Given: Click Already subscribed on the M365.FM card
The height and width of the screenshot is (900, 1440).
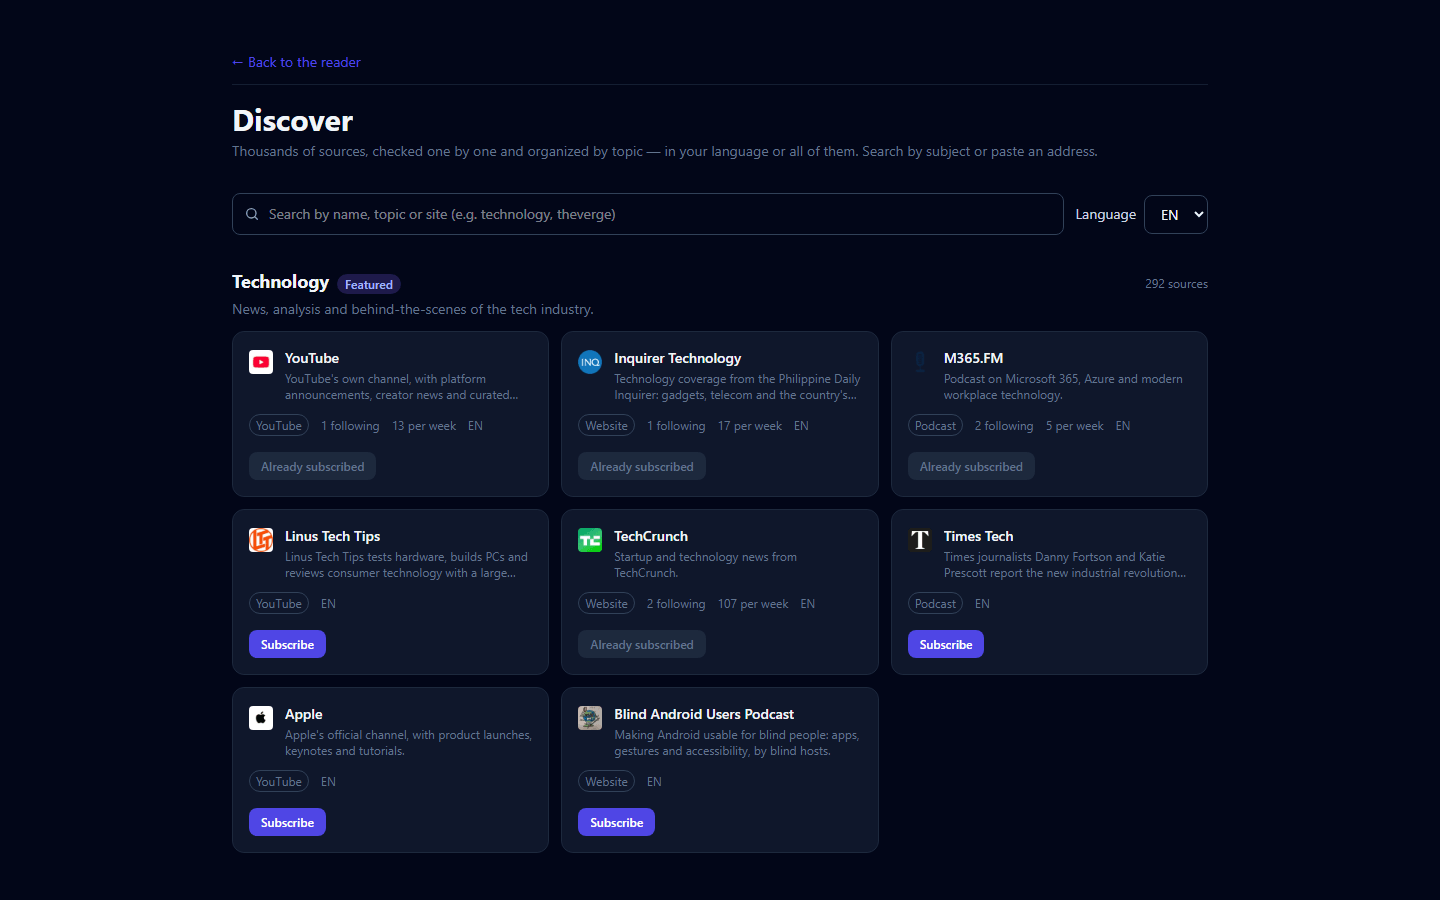Looking at the screenshot, I should pos(971,467).
